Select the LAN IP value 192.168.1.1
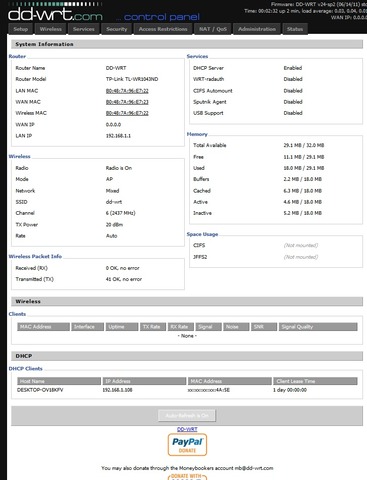This screenshot has width=367, height=480. tap(118, 136)
